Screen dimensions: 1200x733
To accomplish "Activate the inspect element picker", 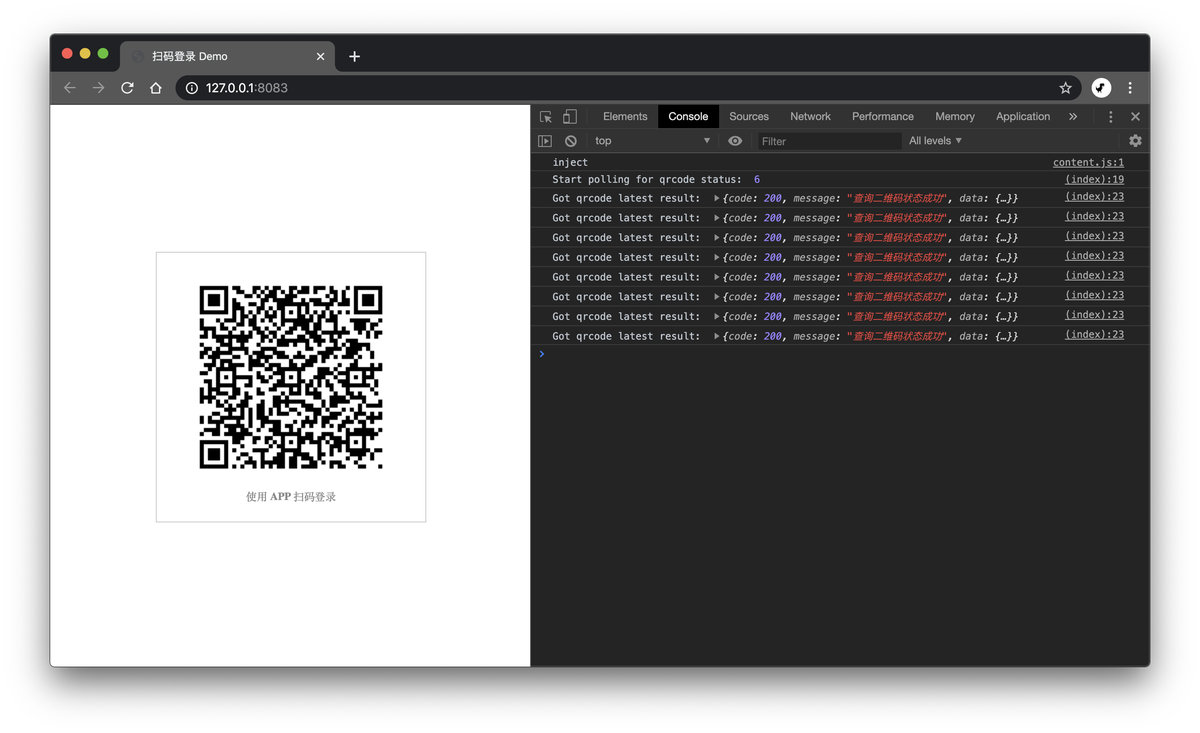I will [546, 117].
